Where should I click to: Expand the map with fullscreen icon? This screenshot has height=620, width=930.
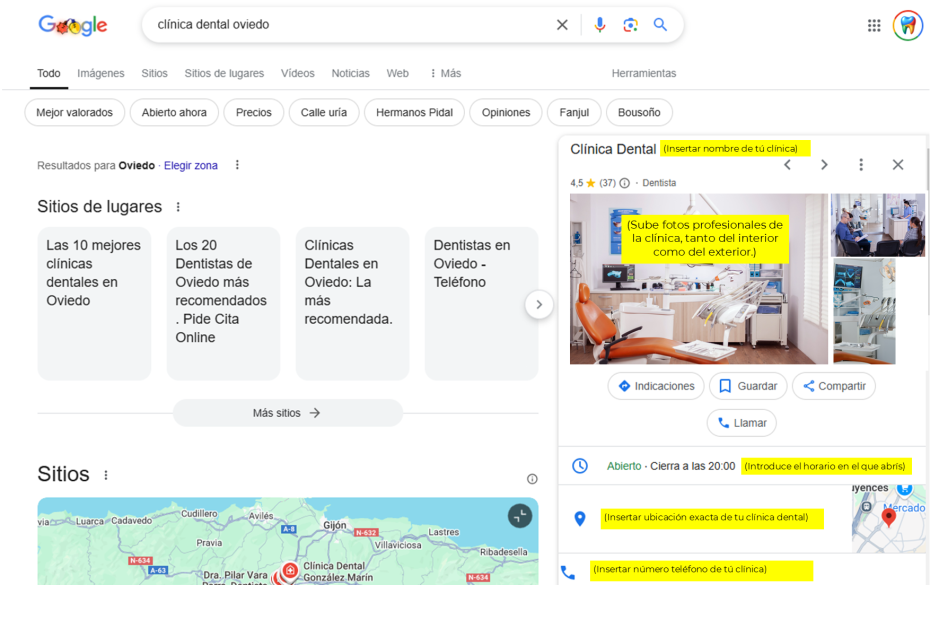pyautogui.click(x=520, y=516)
